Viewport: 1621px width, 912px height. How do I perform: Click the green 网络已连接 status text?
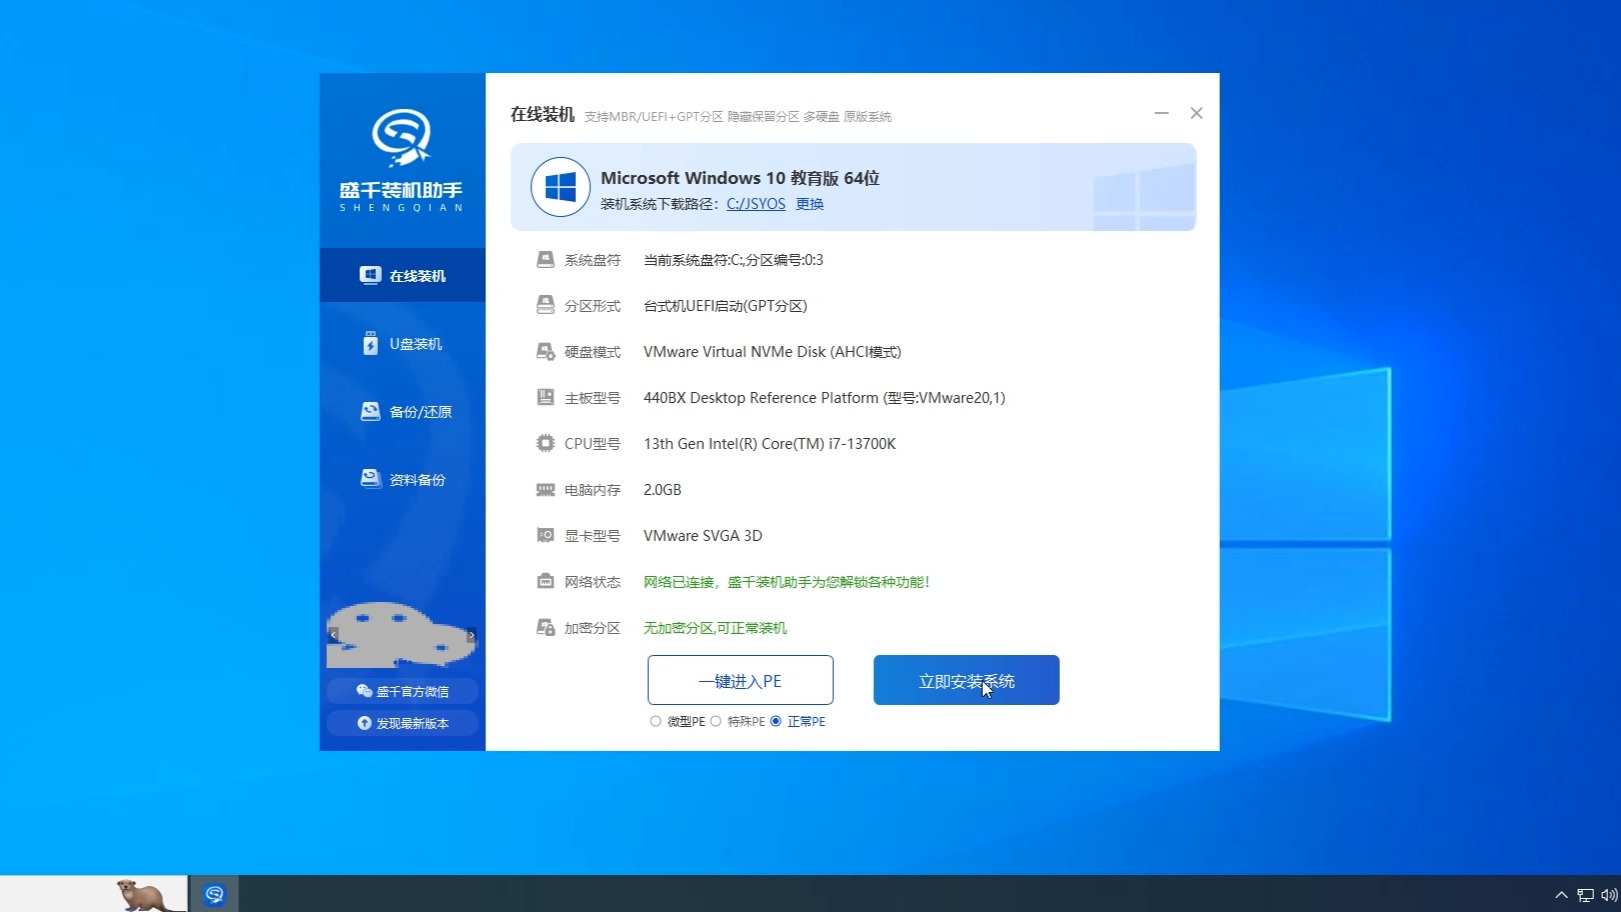pos(786,582)
